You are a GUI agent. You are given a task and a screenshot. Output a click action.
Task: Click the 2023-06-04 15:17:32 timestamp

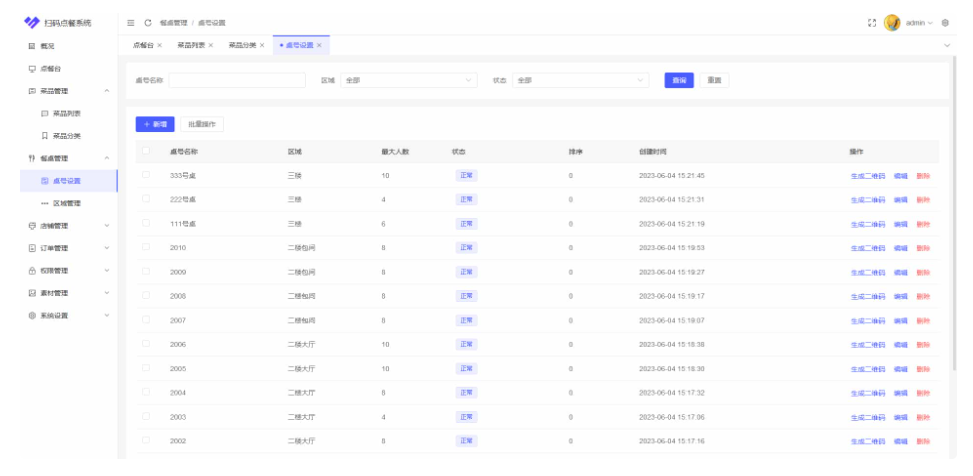672,393
